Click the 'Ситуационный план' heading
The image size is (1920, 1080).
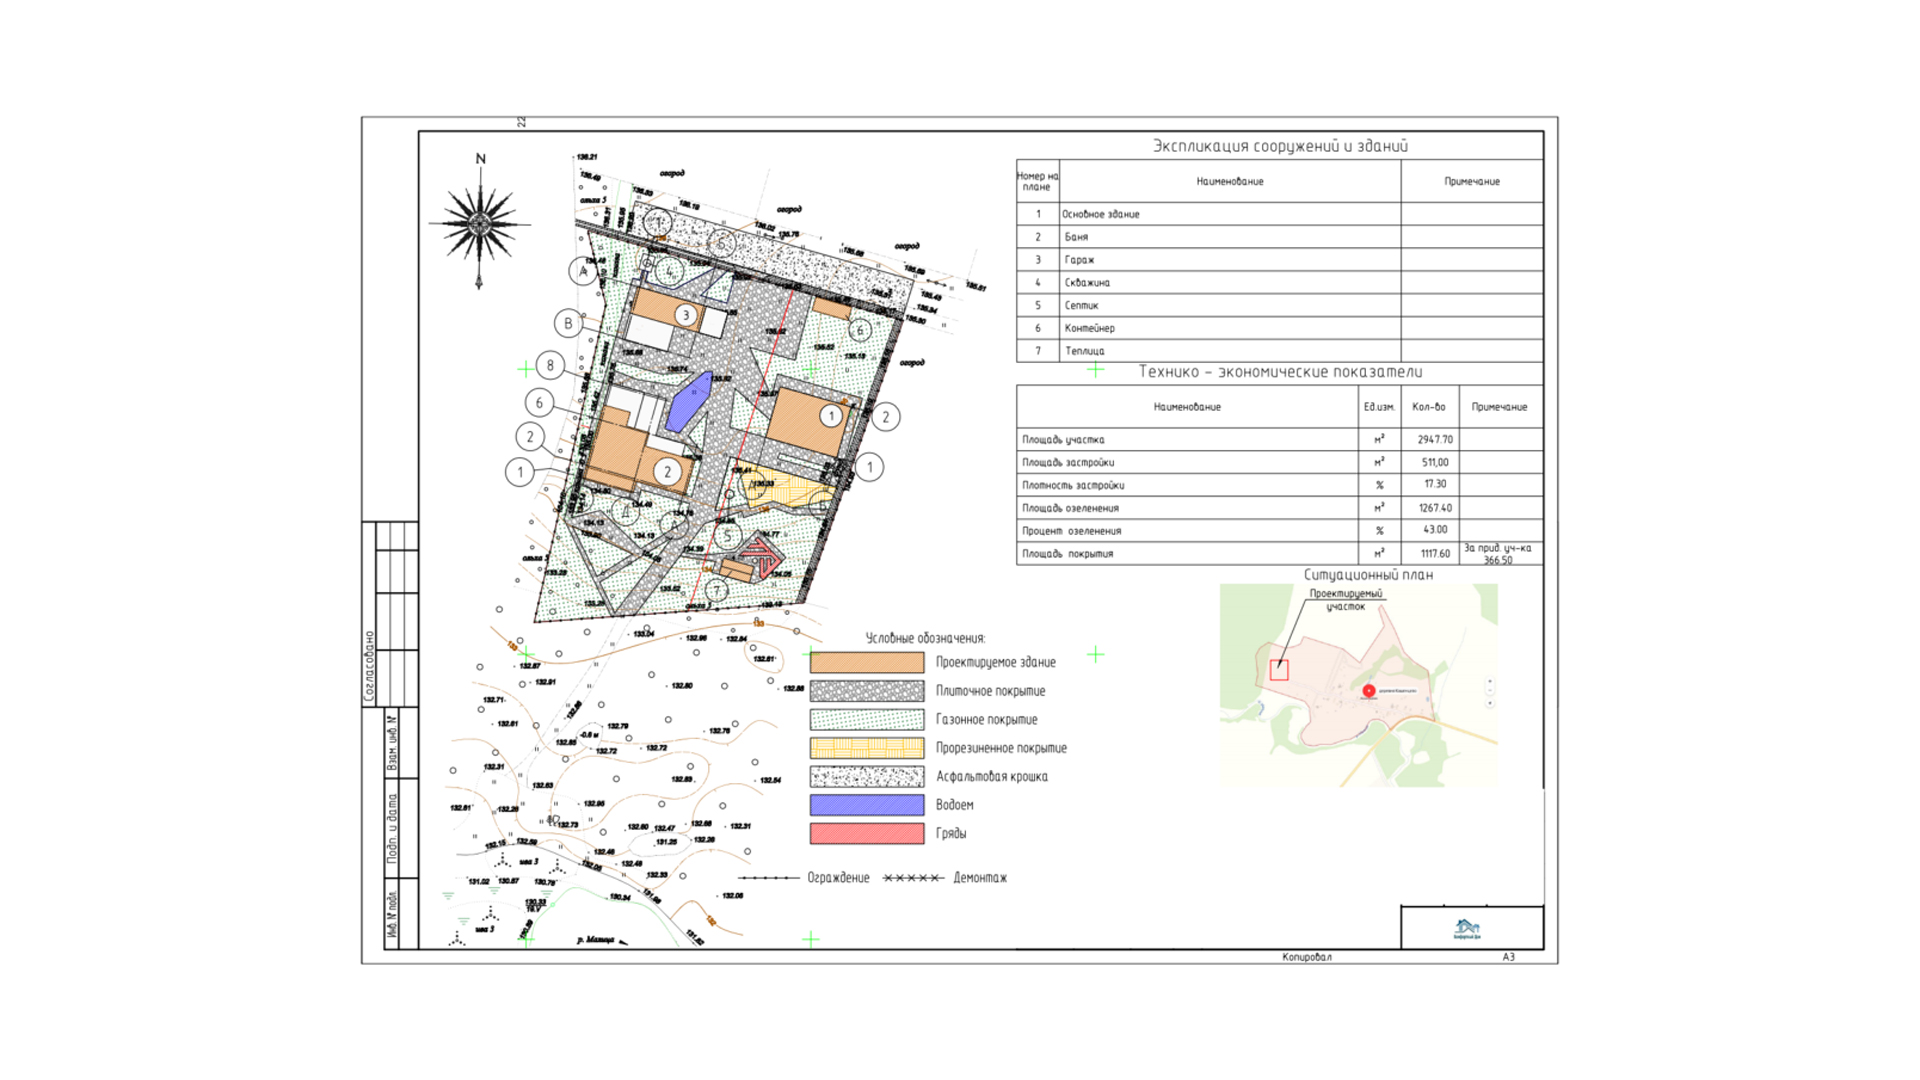coord(1367,575)
